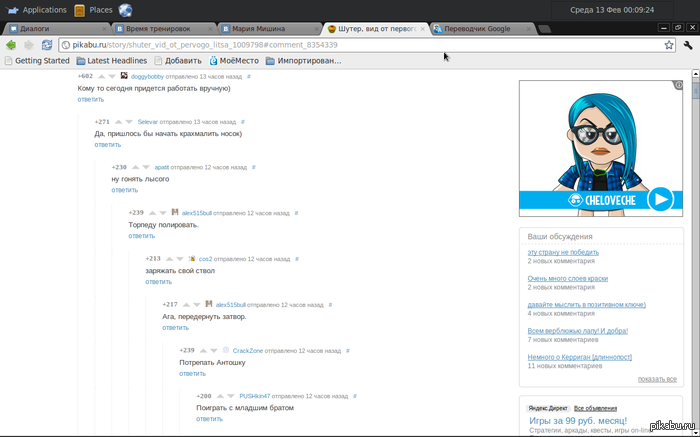The height and width of the screenshot is (437, 700).
Task: Upvote apatit's comment
Action: [x=136, y=167]
